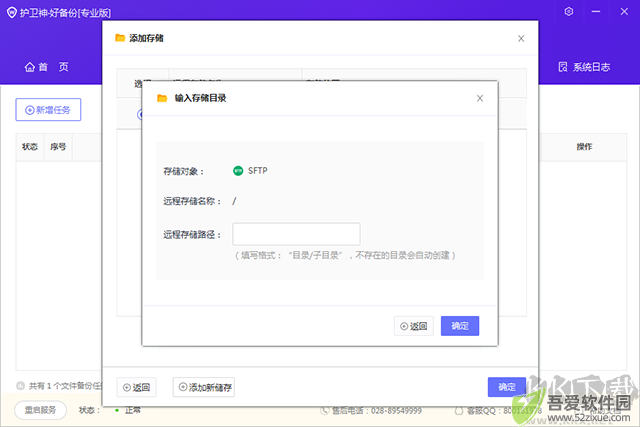The height and width of the screenshot is (427, 640).
Task: Click the 远程存储名称 label
Action: (192, 201)
